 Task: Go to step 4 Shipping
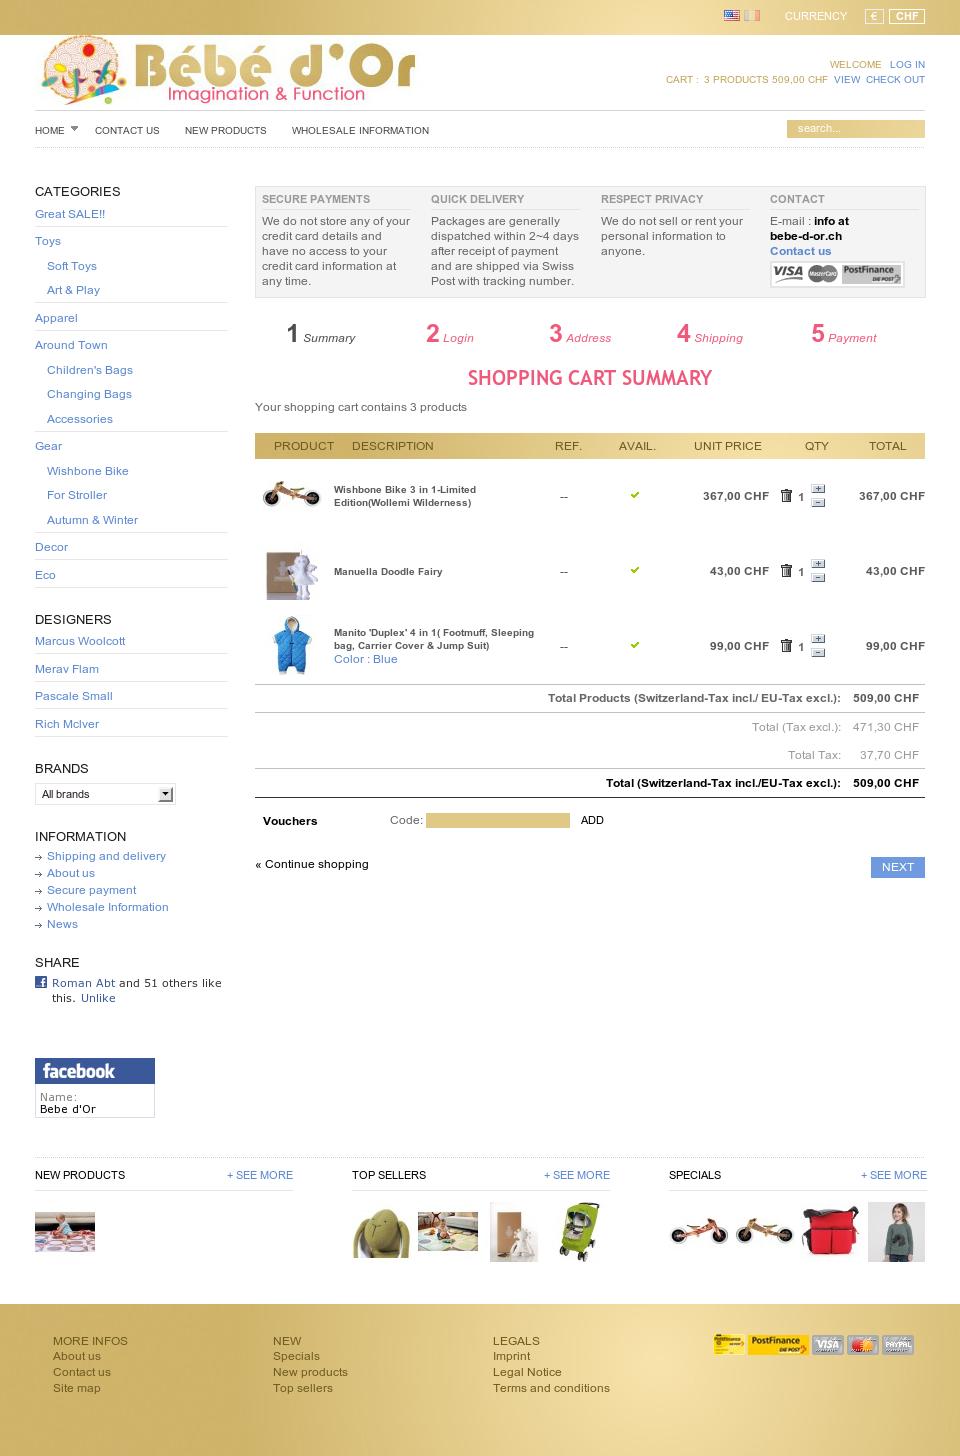tap(709, 334)
